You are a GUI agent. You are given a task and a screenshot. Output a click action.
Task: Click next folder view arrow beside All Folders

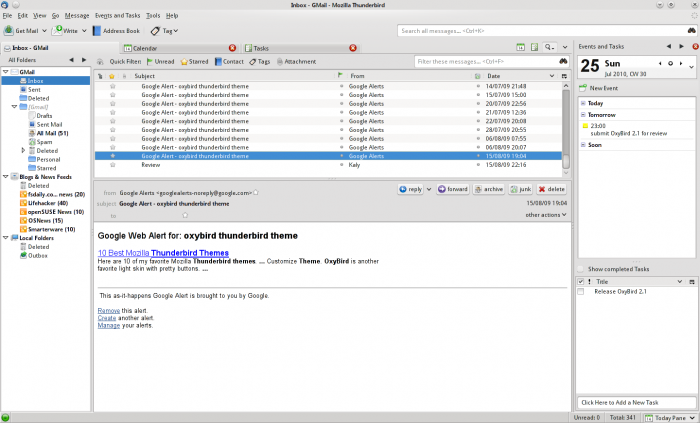point(83,60)
